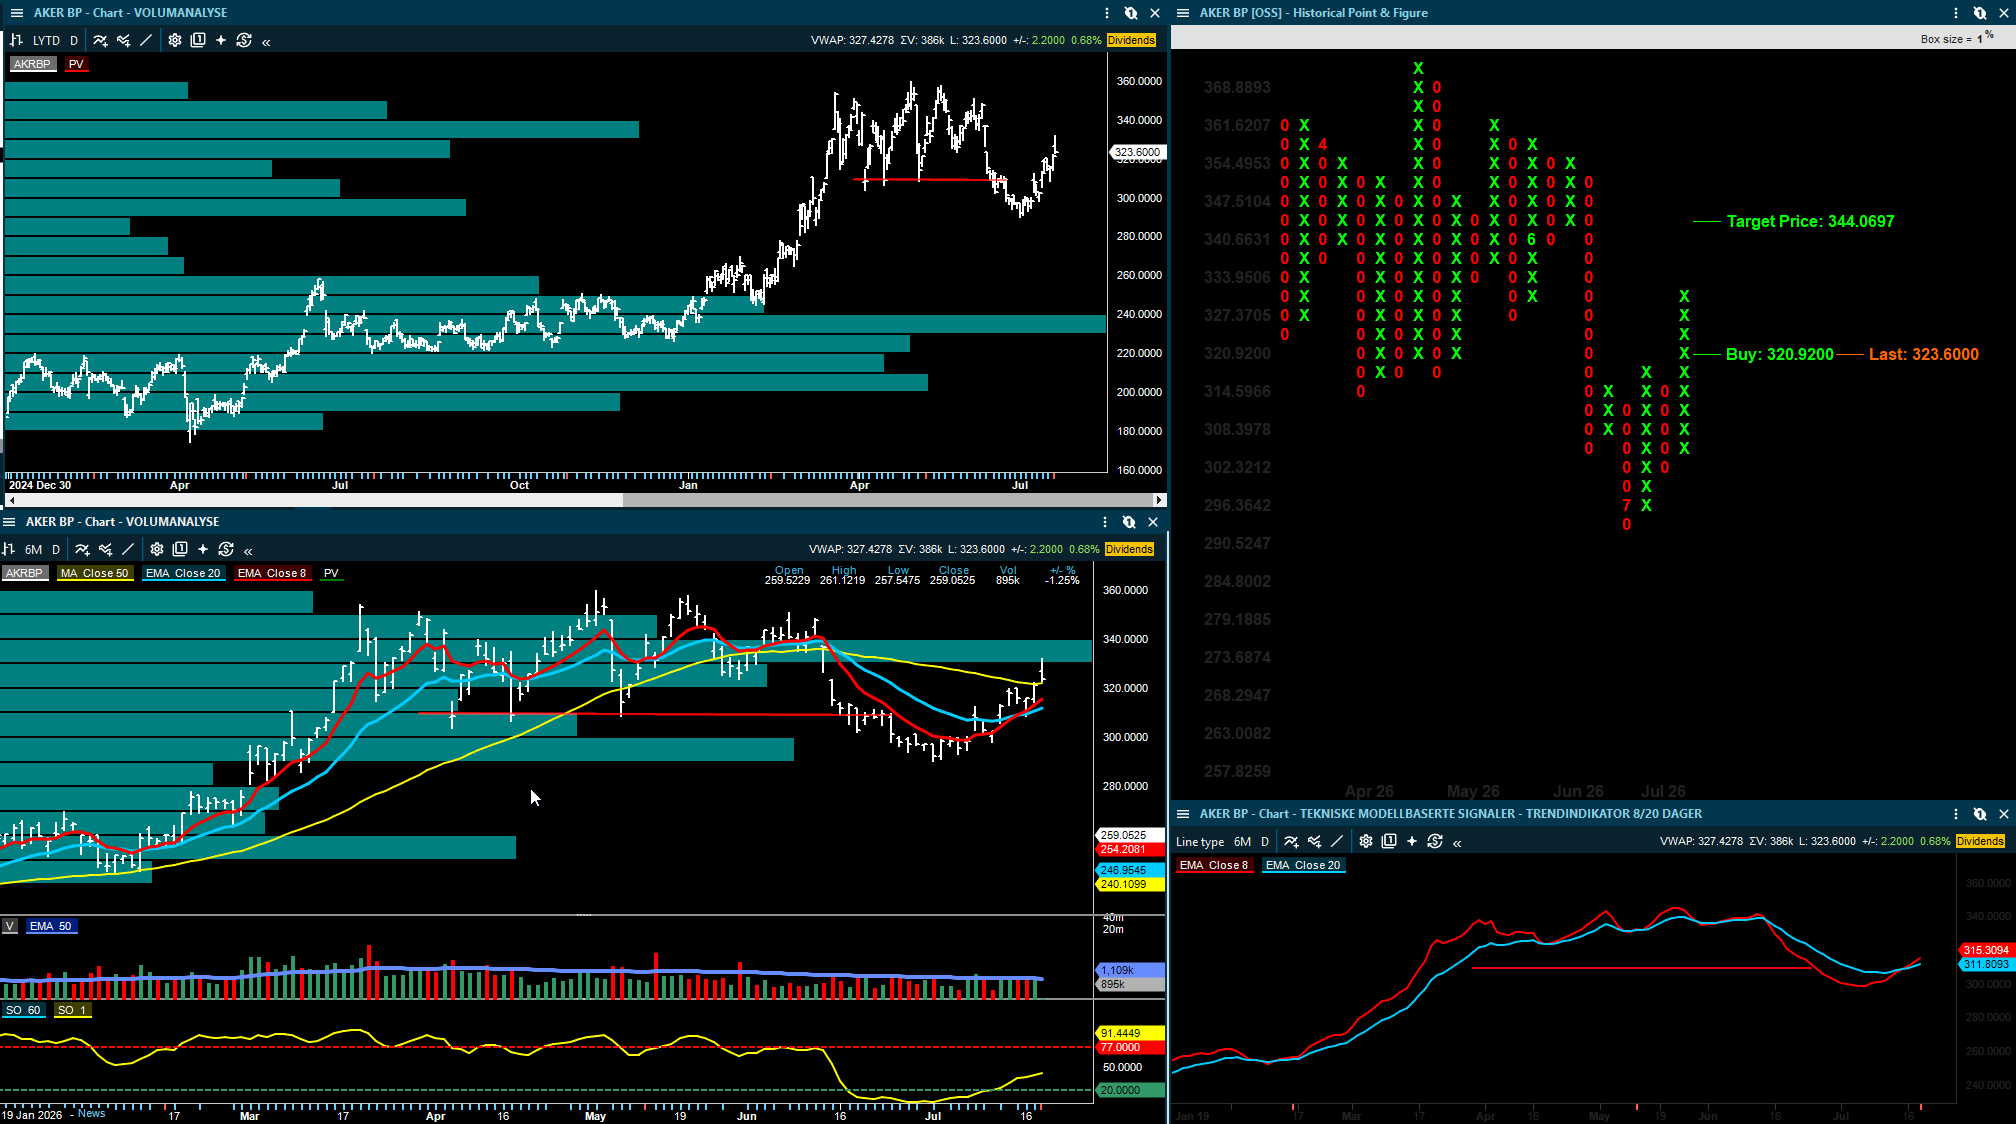
Task: Open hamburger menu of top VOLUMANALYSE chart
Action: (x=16, y=13)
